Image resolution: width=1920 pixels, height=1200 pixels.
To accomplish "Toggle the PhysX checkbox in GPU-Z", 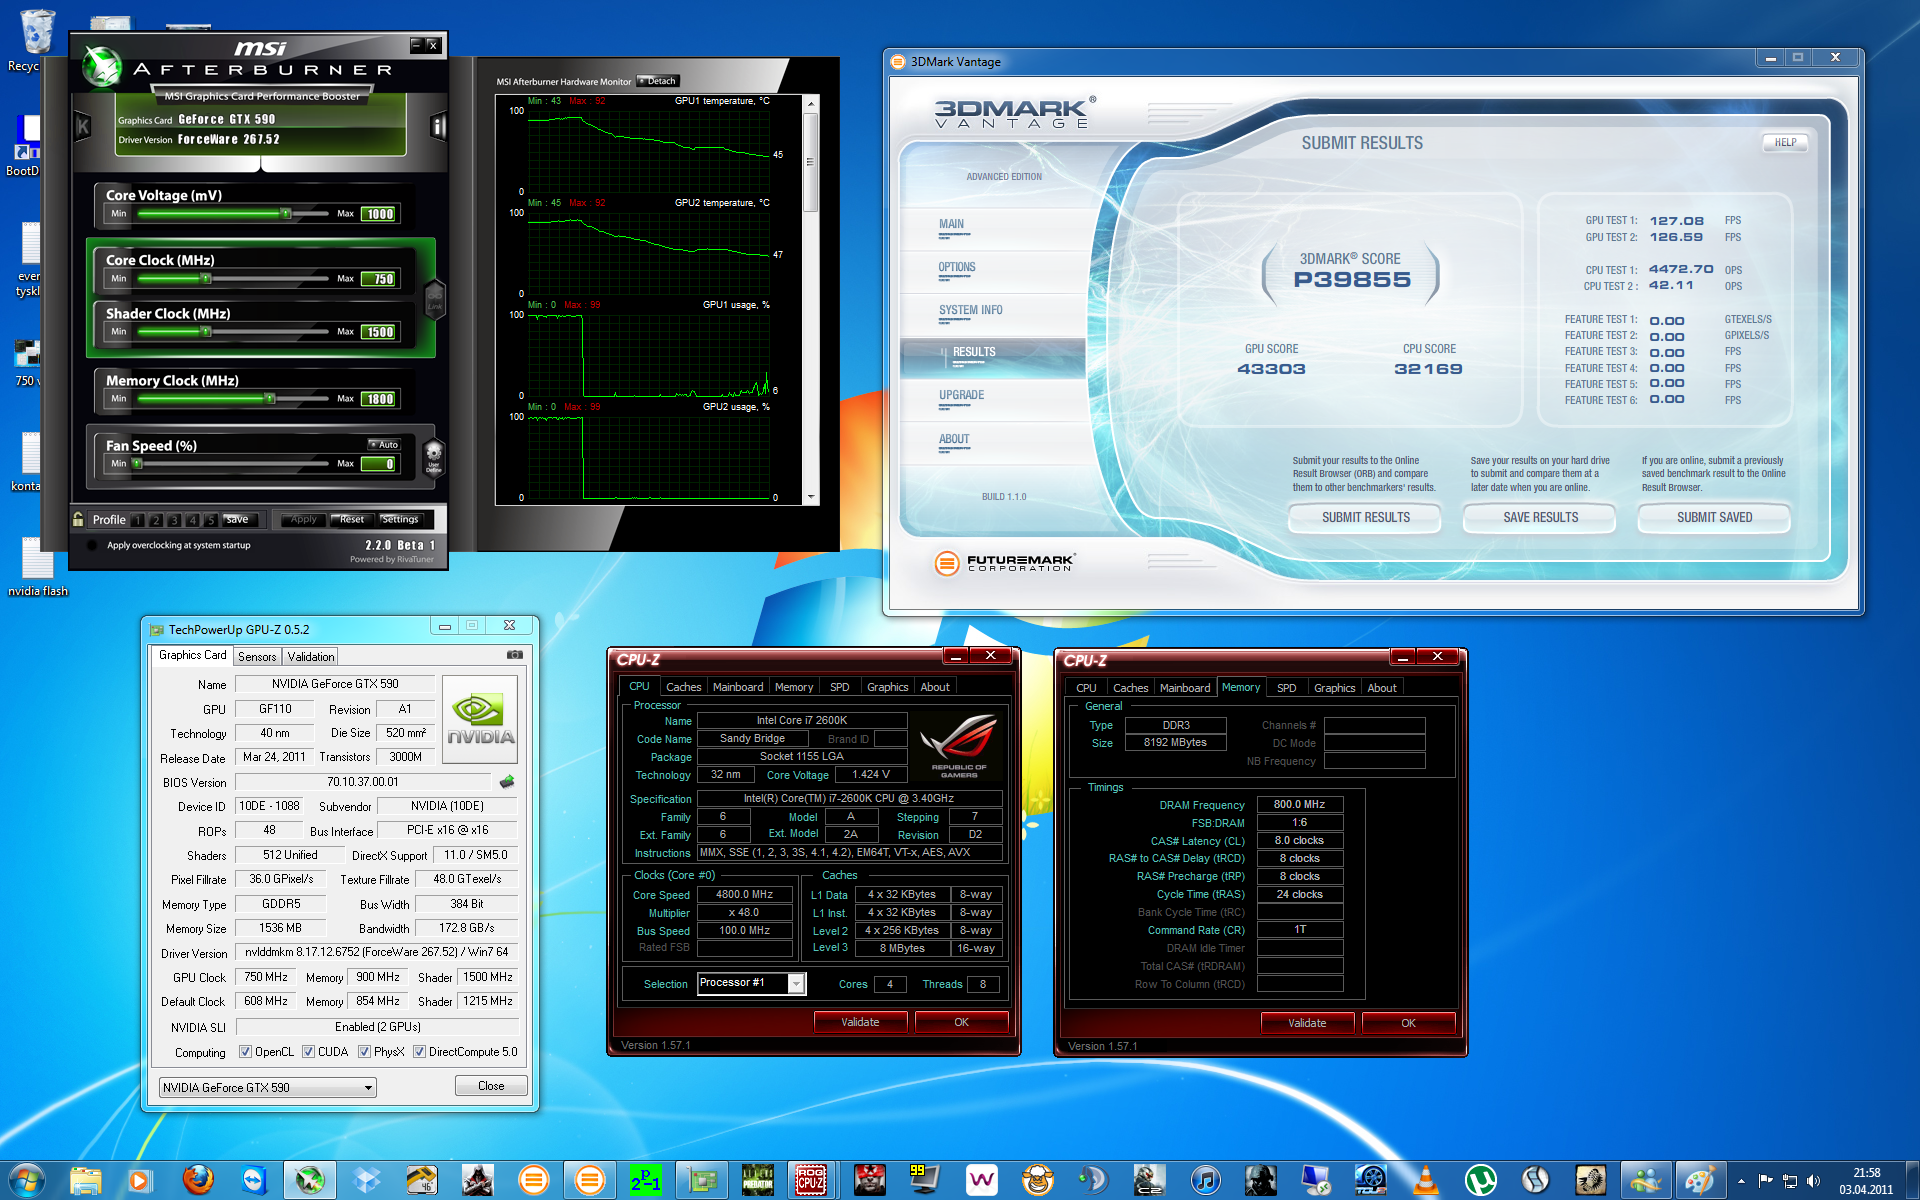I will coord(364,1052).
